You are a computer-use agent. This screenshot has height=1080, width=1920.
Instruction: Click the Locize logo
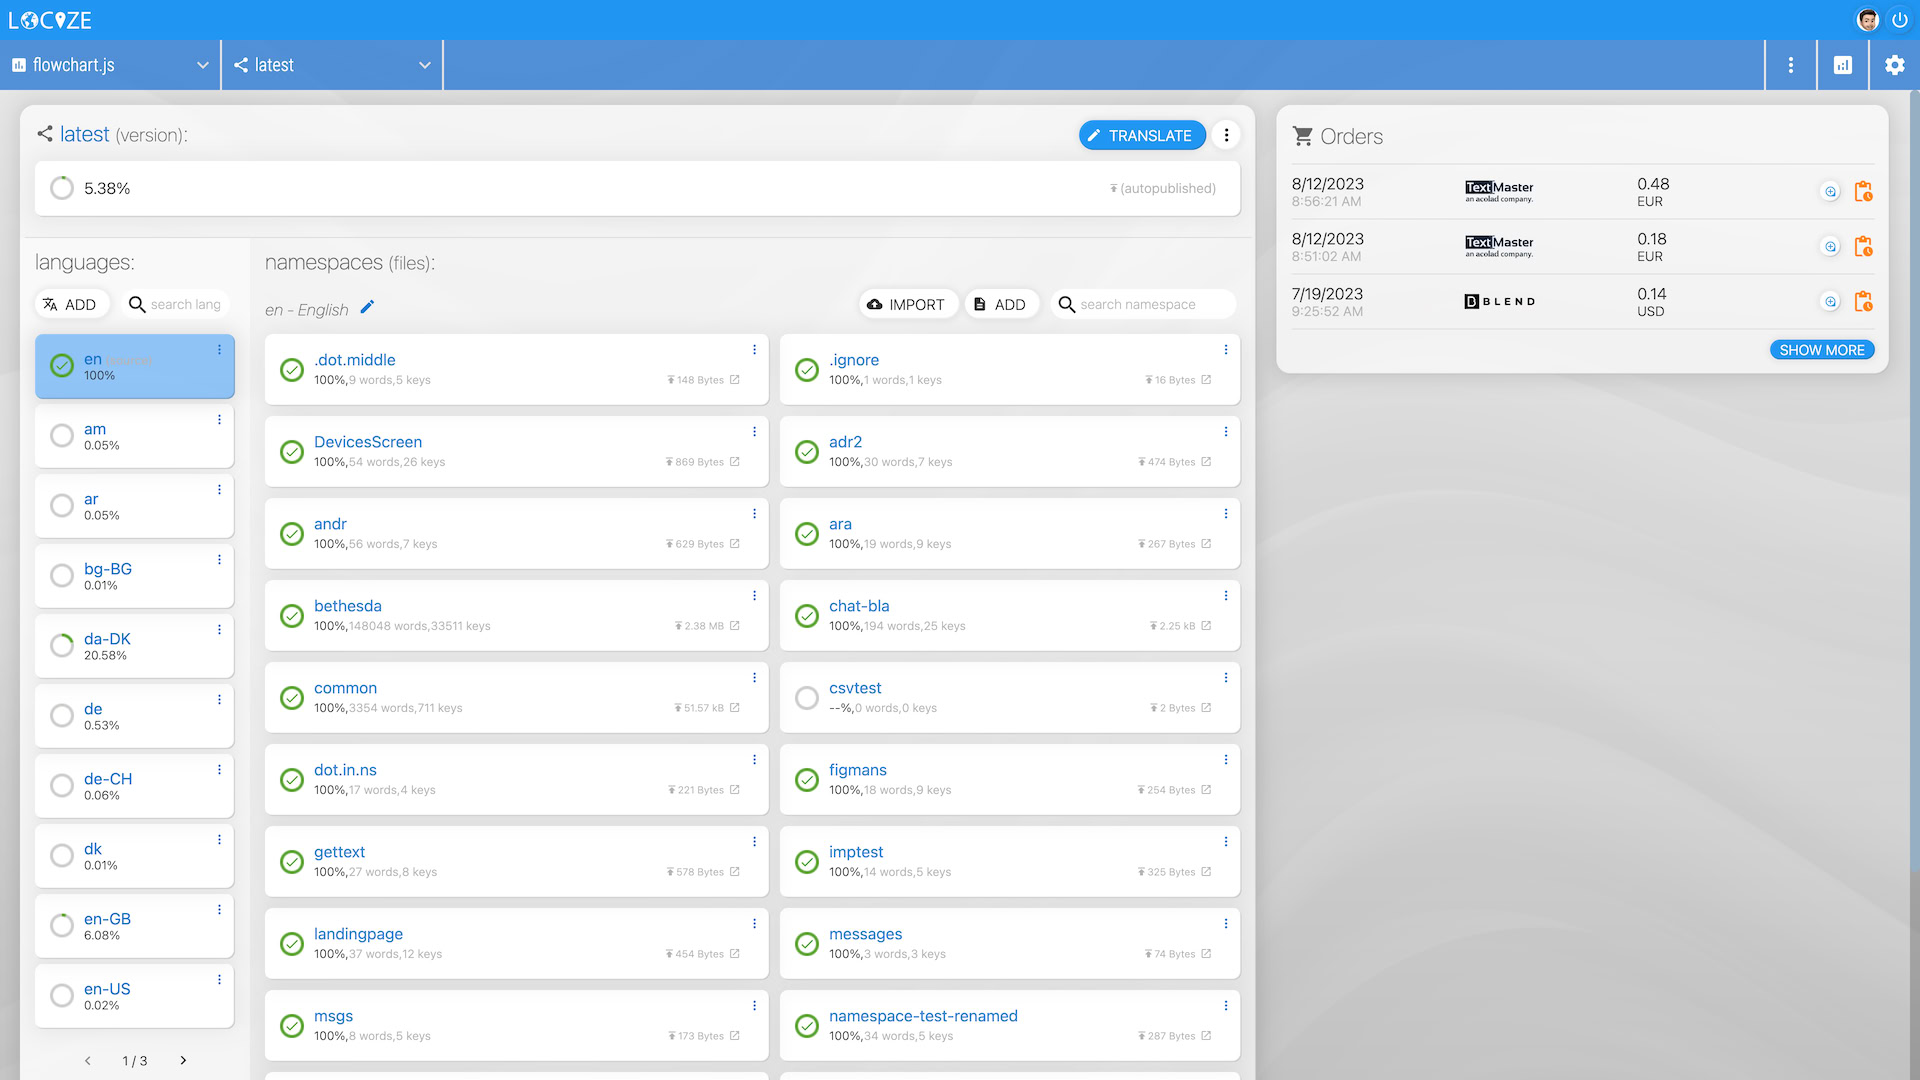coord(50,19)
